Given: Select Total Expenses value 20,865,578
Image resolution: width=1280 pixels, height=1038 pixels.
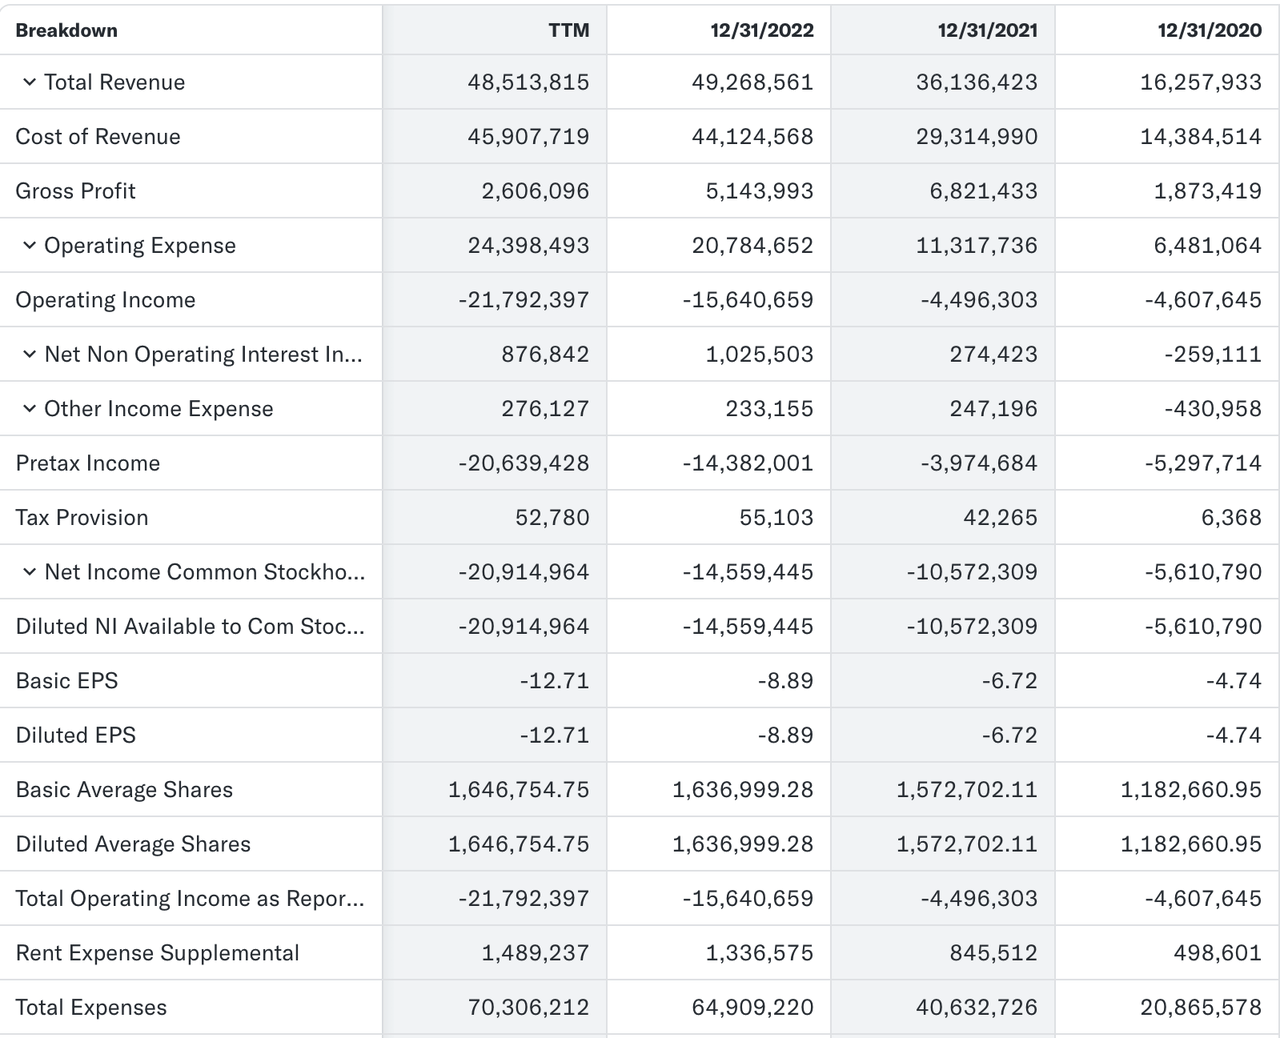Looking at the screenshot, I should point(1201,1007).
